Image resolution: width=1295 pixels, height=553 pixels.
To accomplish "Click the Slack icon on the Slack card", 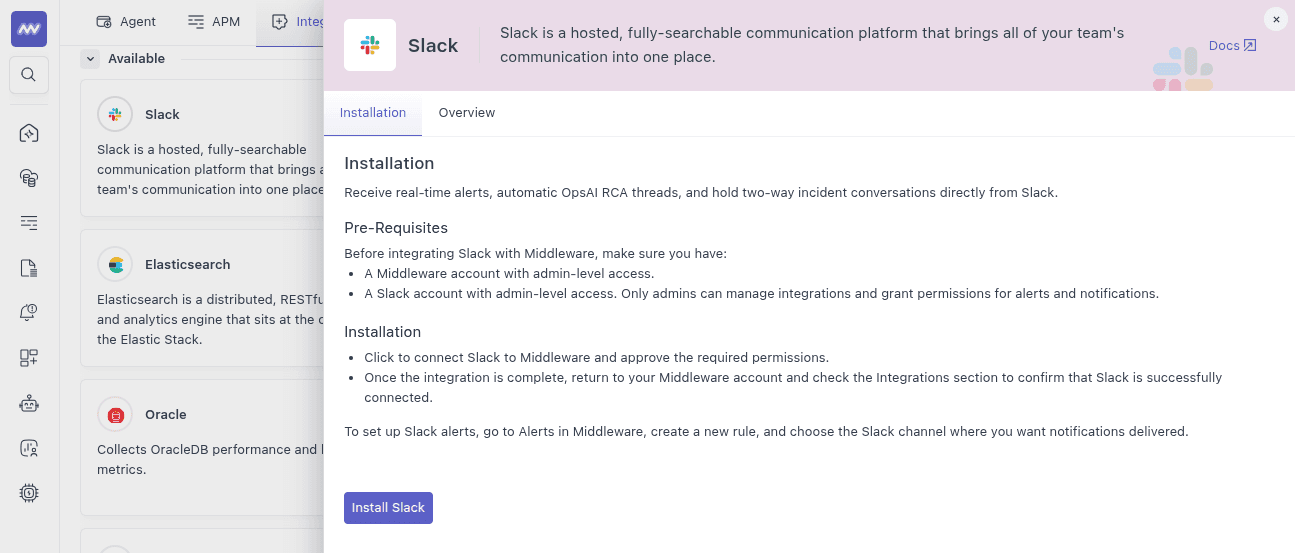I will pyautogui.click(x=115, y=115).
